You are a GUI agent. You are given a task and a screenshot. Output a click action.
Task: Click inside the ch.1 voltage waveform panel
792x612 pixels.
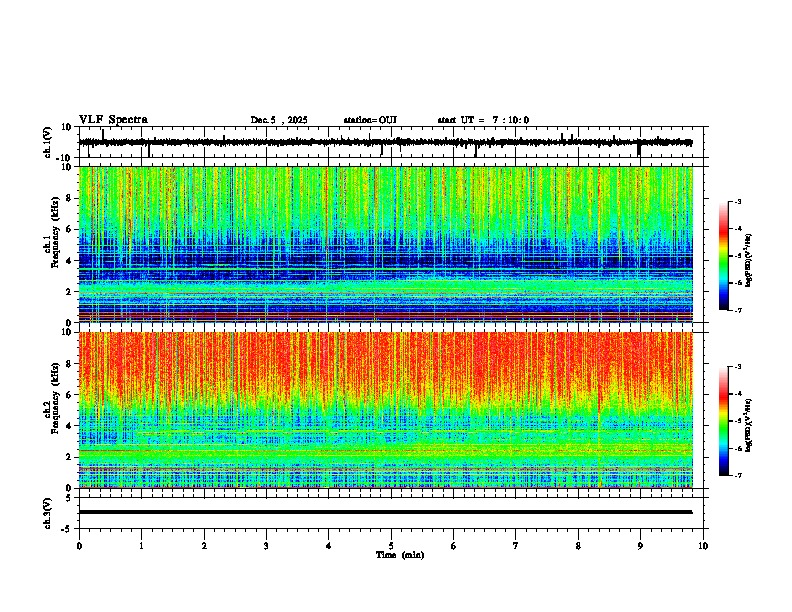pyautogui.click(x=390, y=142)
